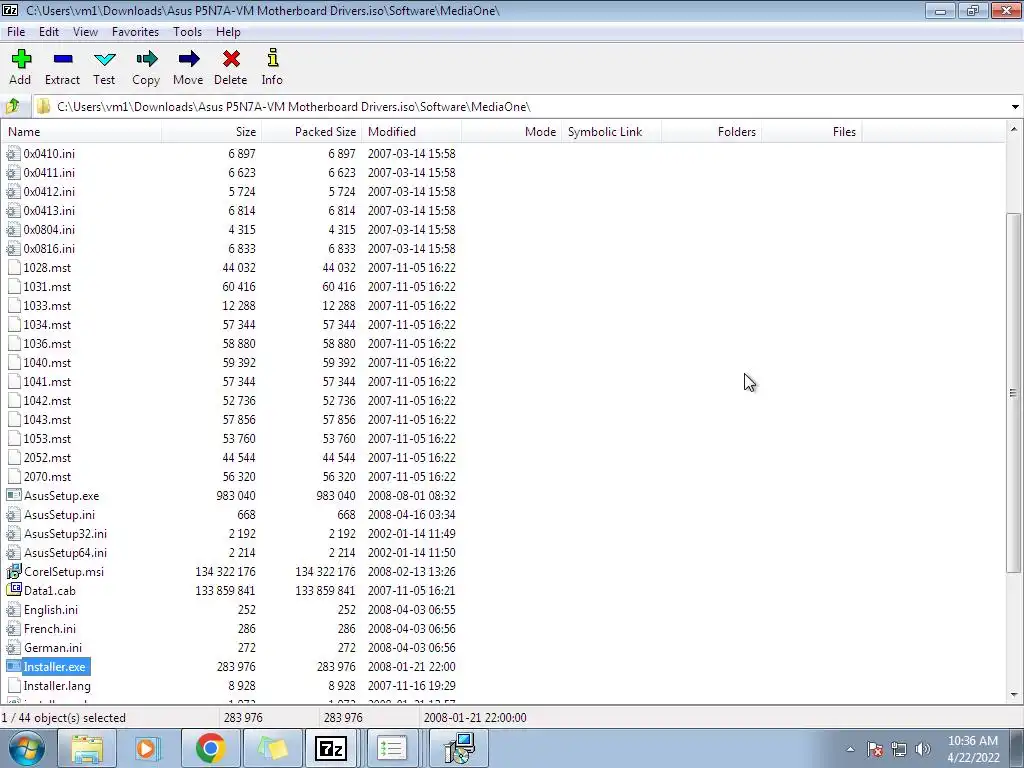Expand the address path dropdown

(1015, 106)
